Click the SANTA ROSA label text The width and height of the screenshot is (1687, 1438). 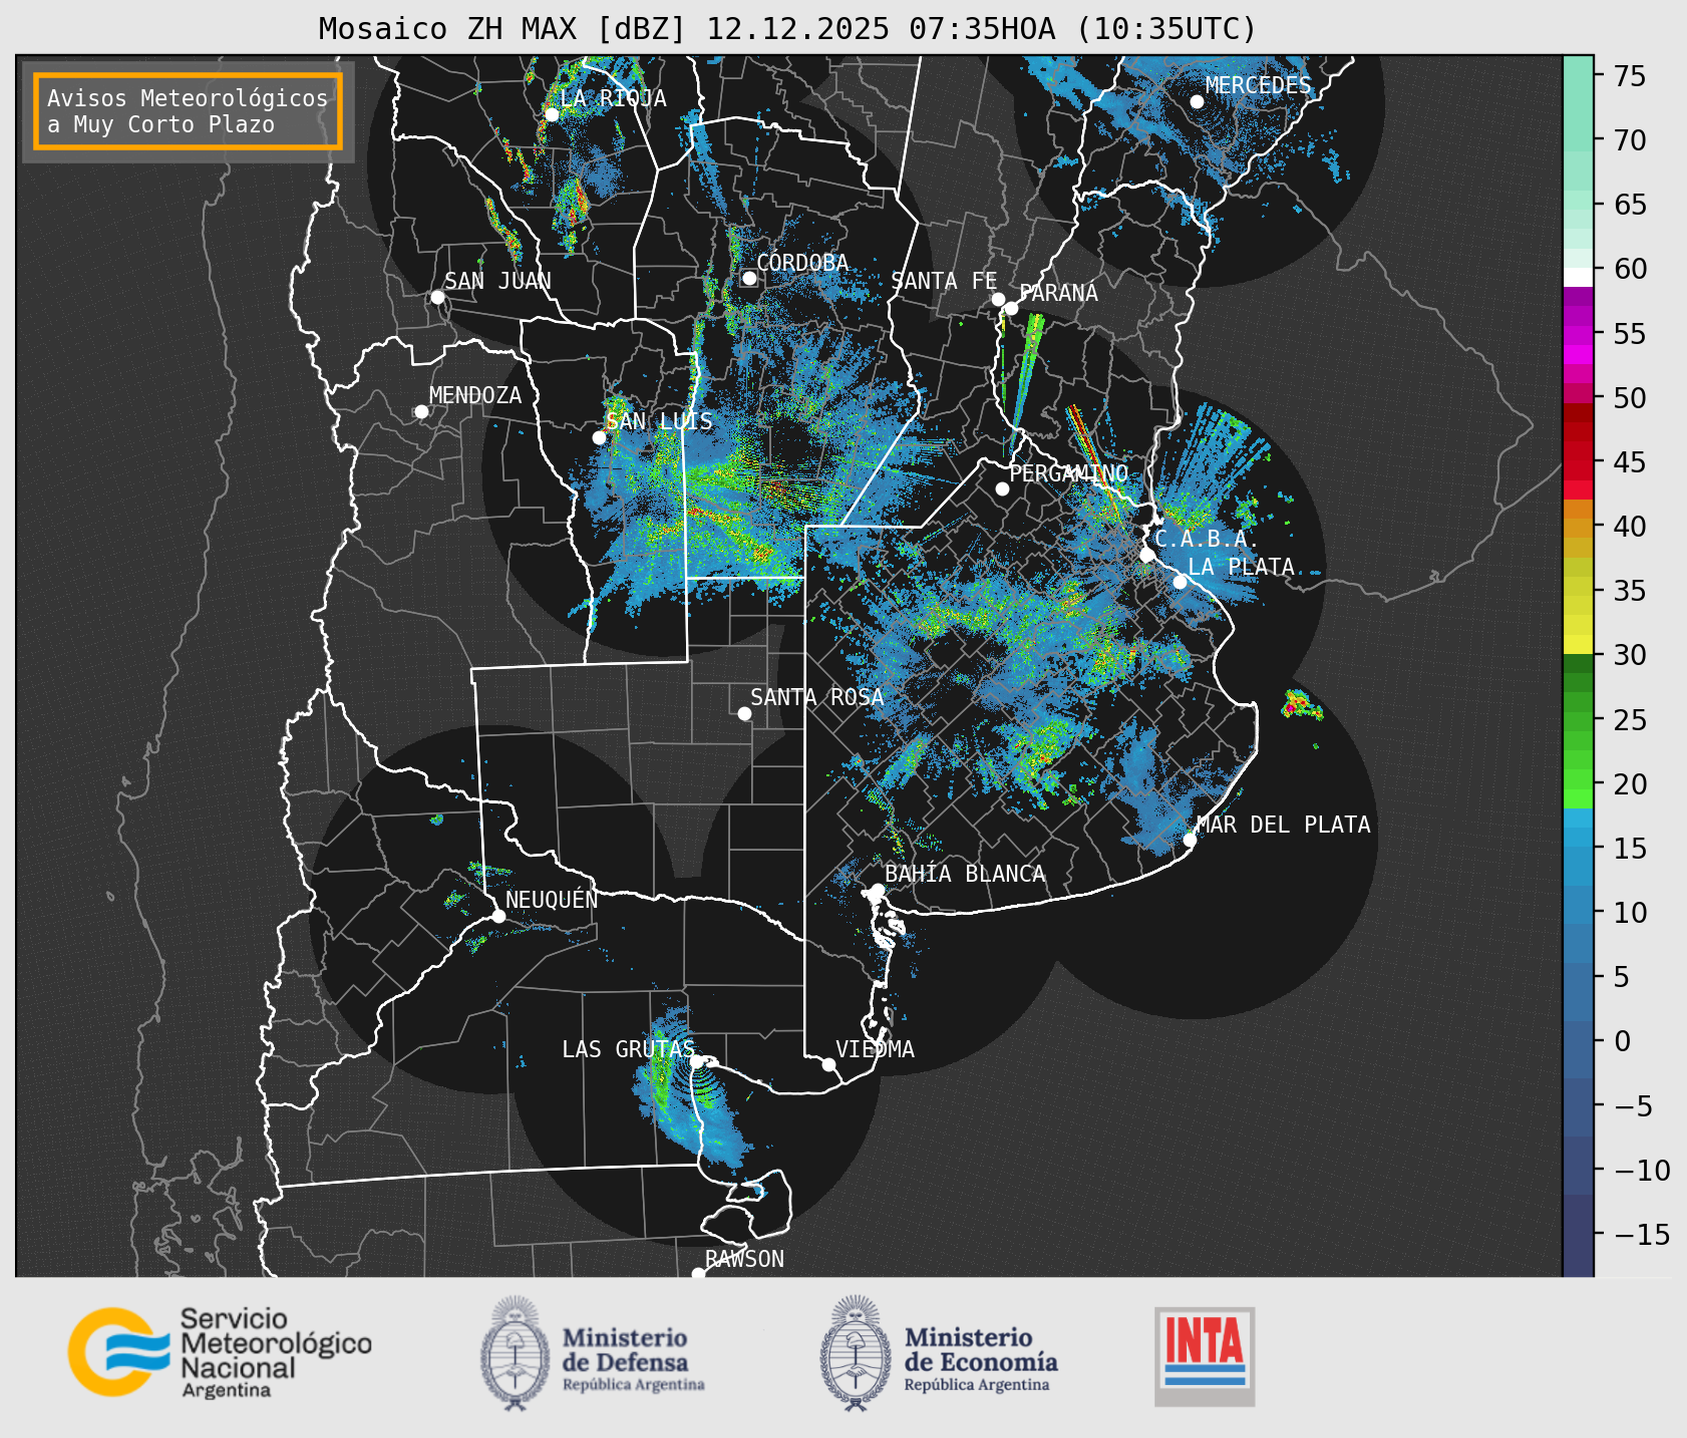817,697
